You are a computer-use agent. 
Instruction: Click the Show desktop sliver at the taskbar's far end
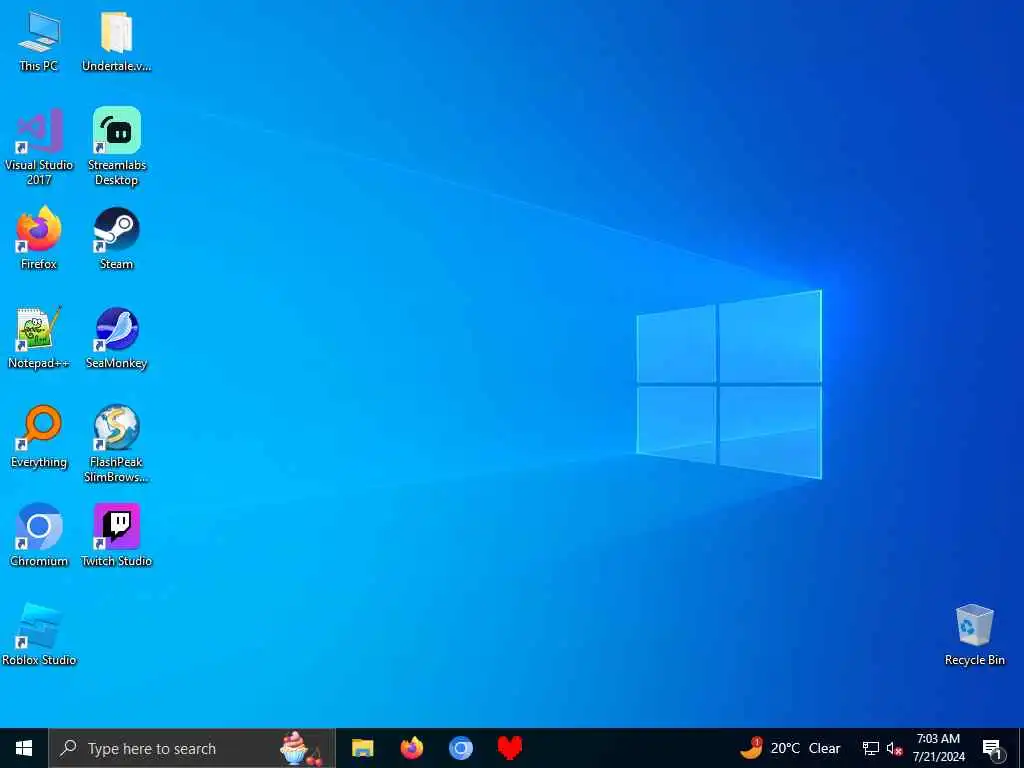click(1021, 748)
